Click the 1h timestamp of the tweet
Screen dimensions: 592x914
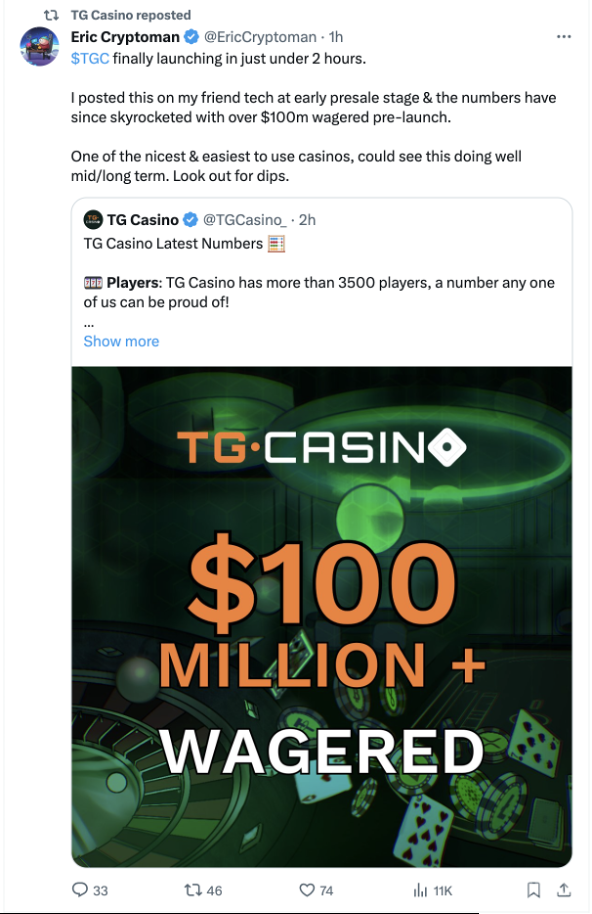pos(336,37)
